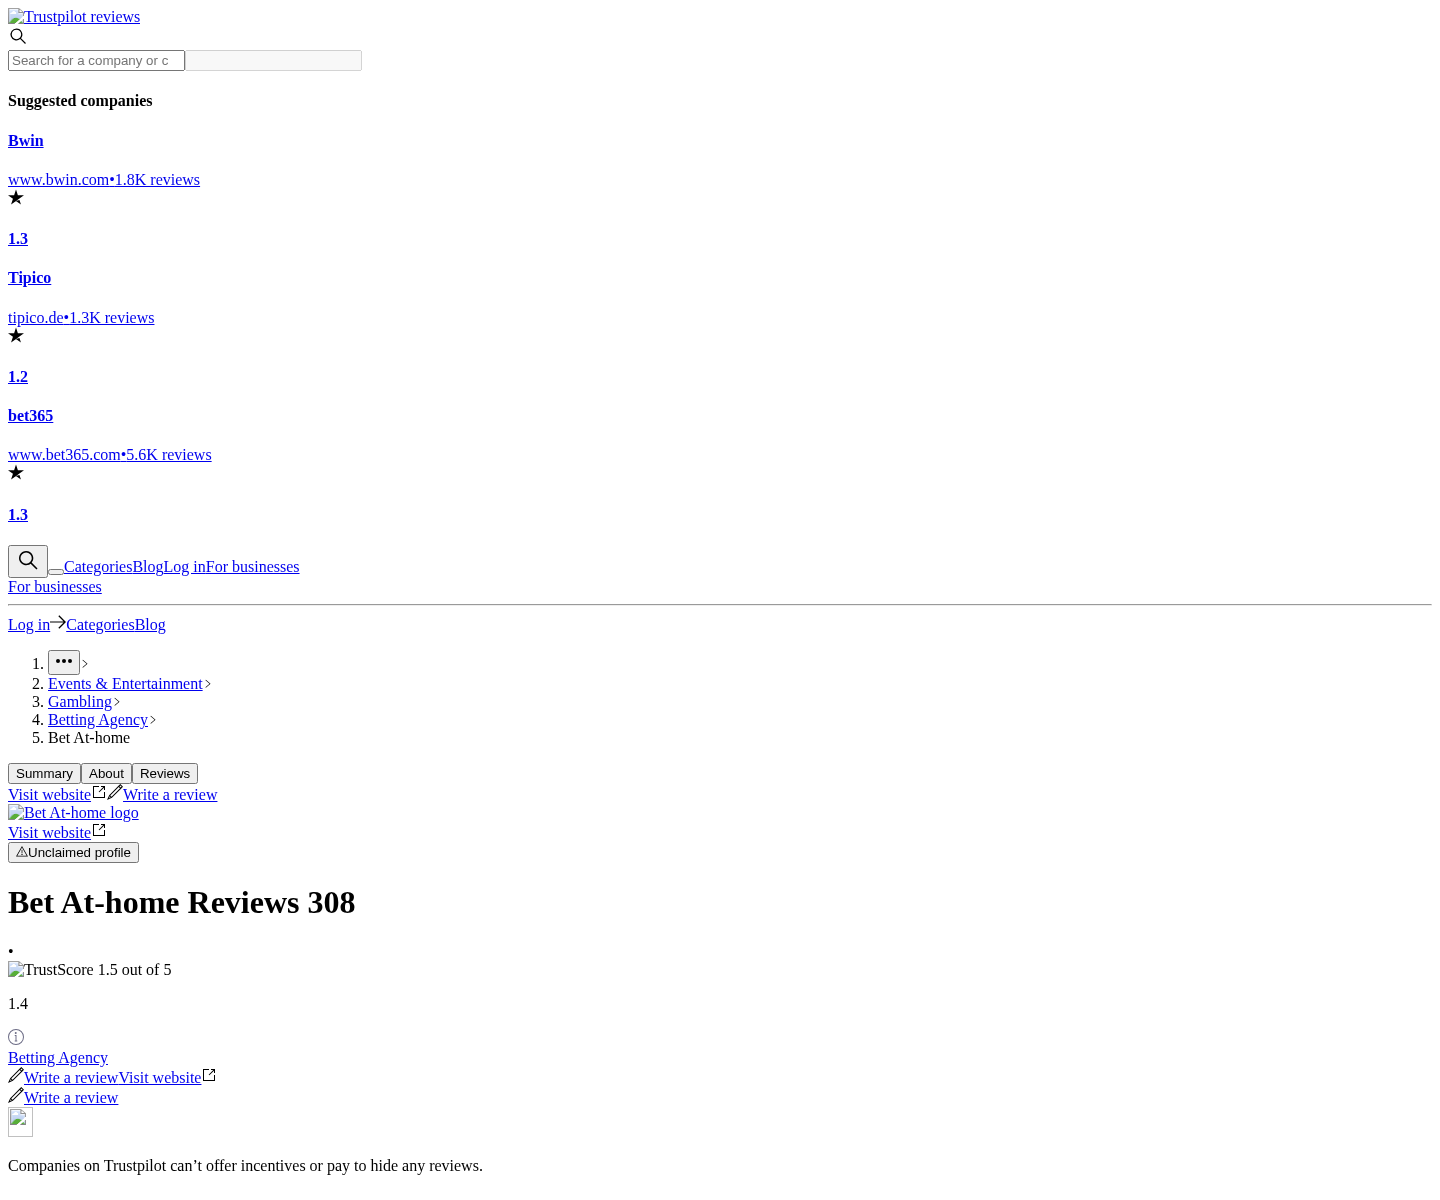Click Log in before For businesses
1440x1200 pixels.
pyautogui.click(x=185, y=567)
